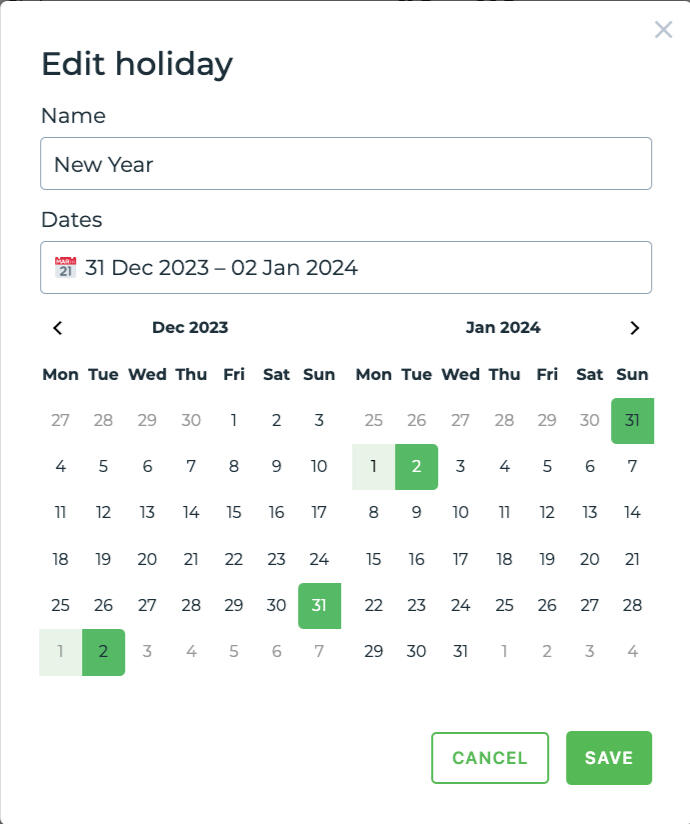
Task: Click the right navigation arrow to view February
Action: tap(634, 328)
